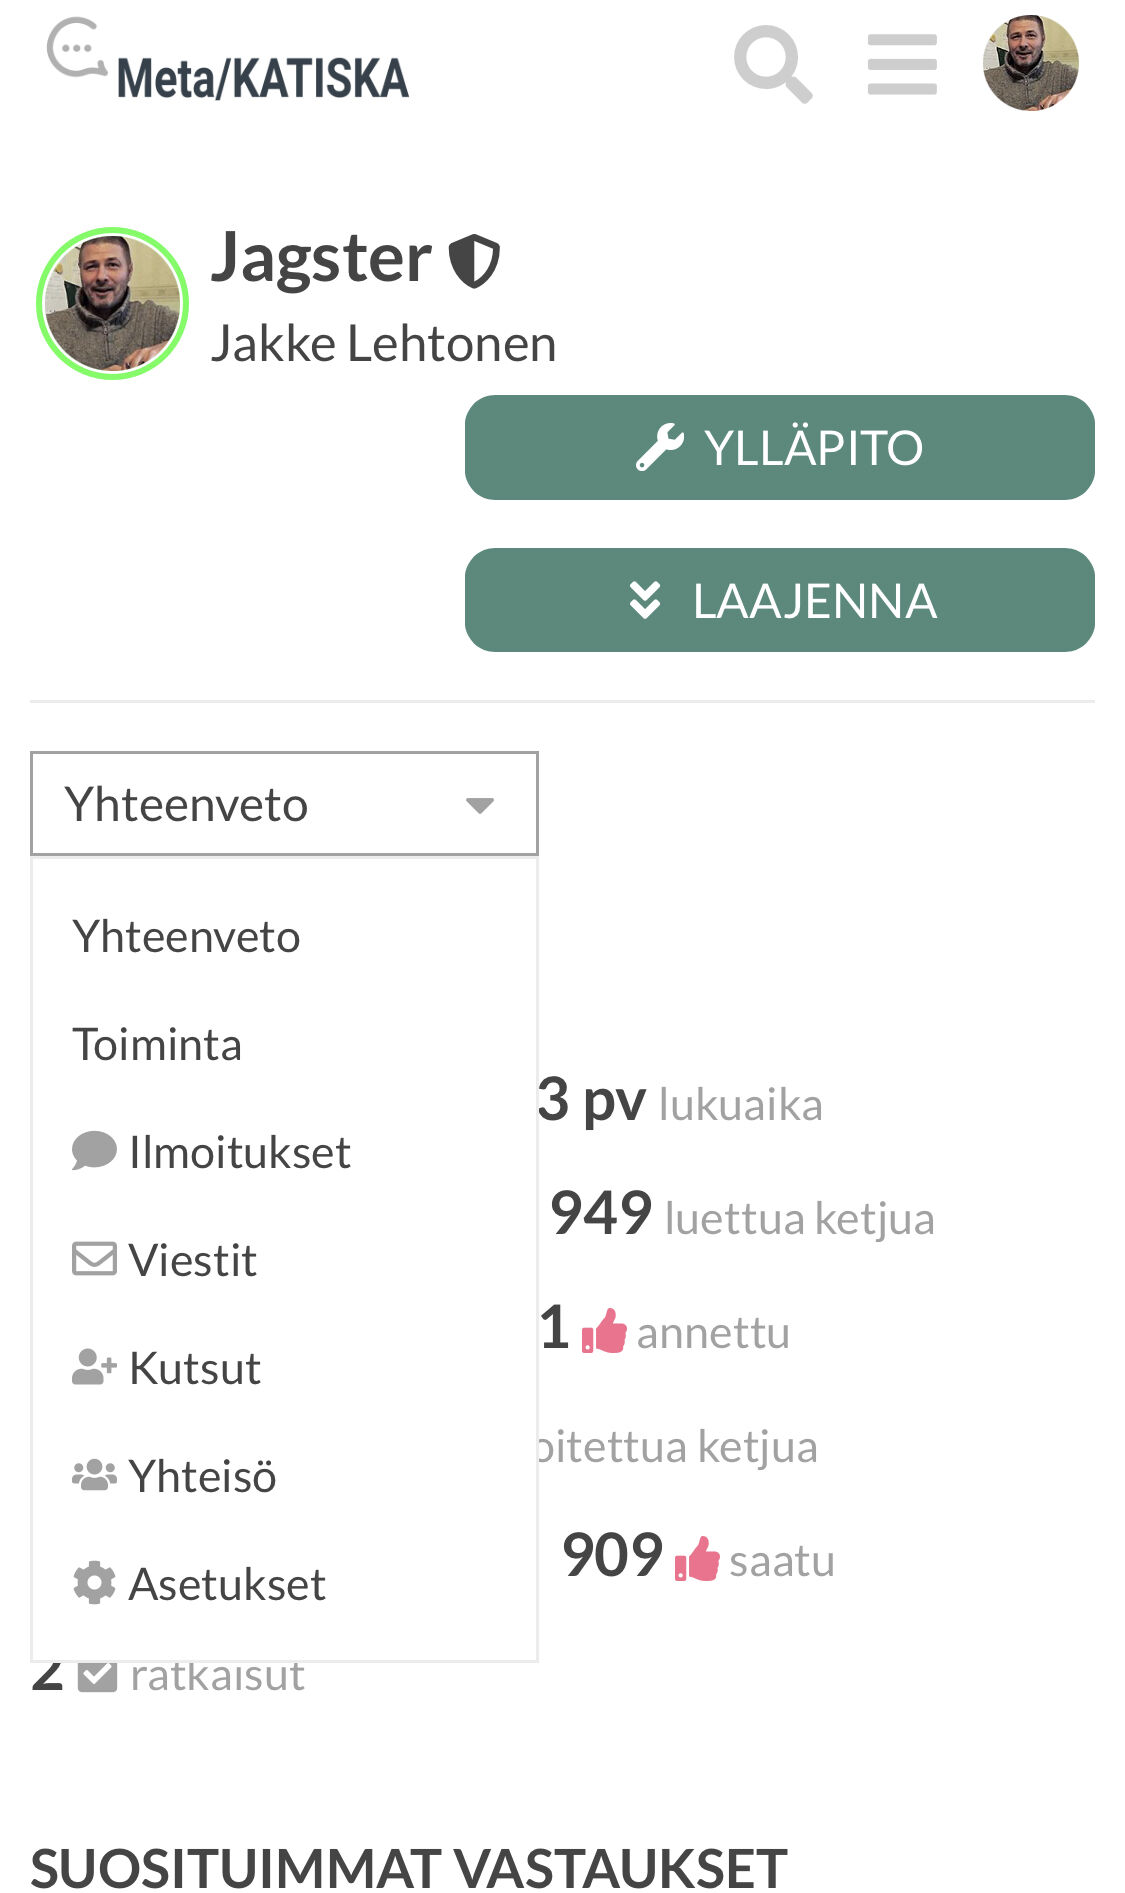Click the user avatar in the top header
This screenshot has height=1893, width=1125.
(x=1030, y=63)
